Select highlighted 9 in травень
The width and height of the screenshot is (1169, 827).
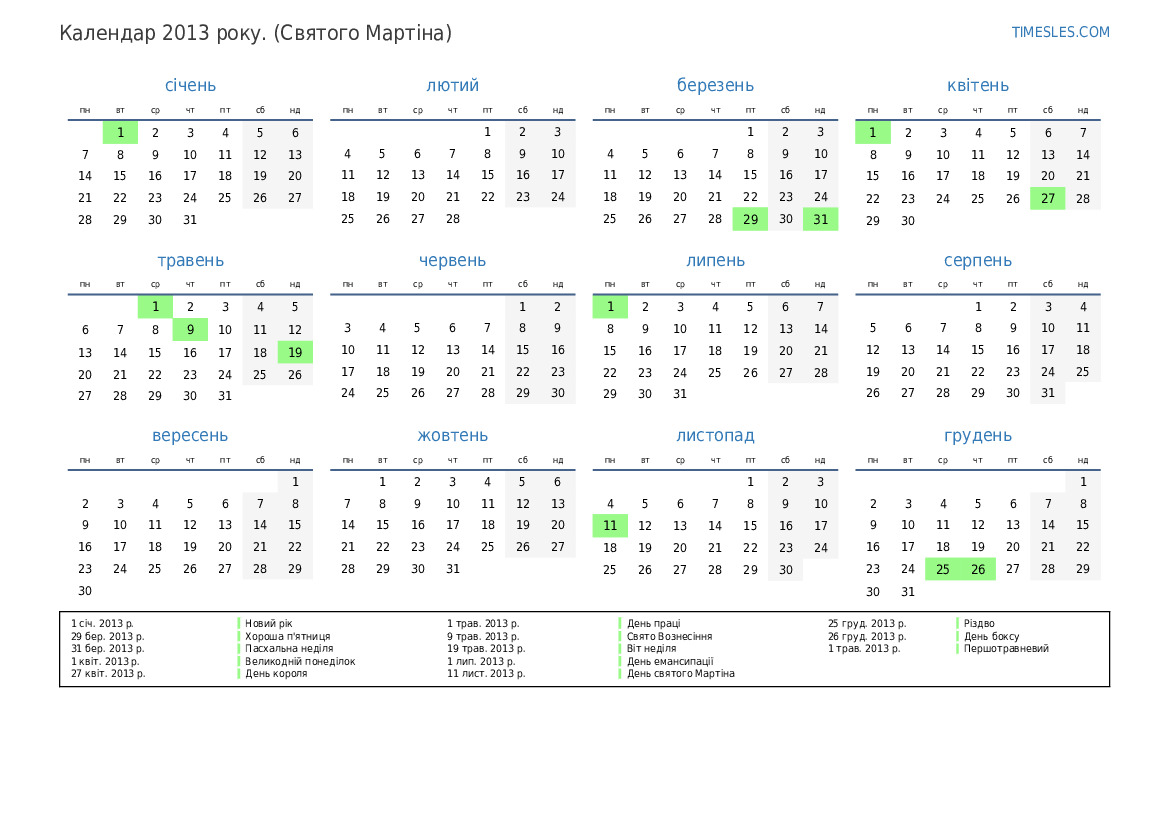pos(190,330)
